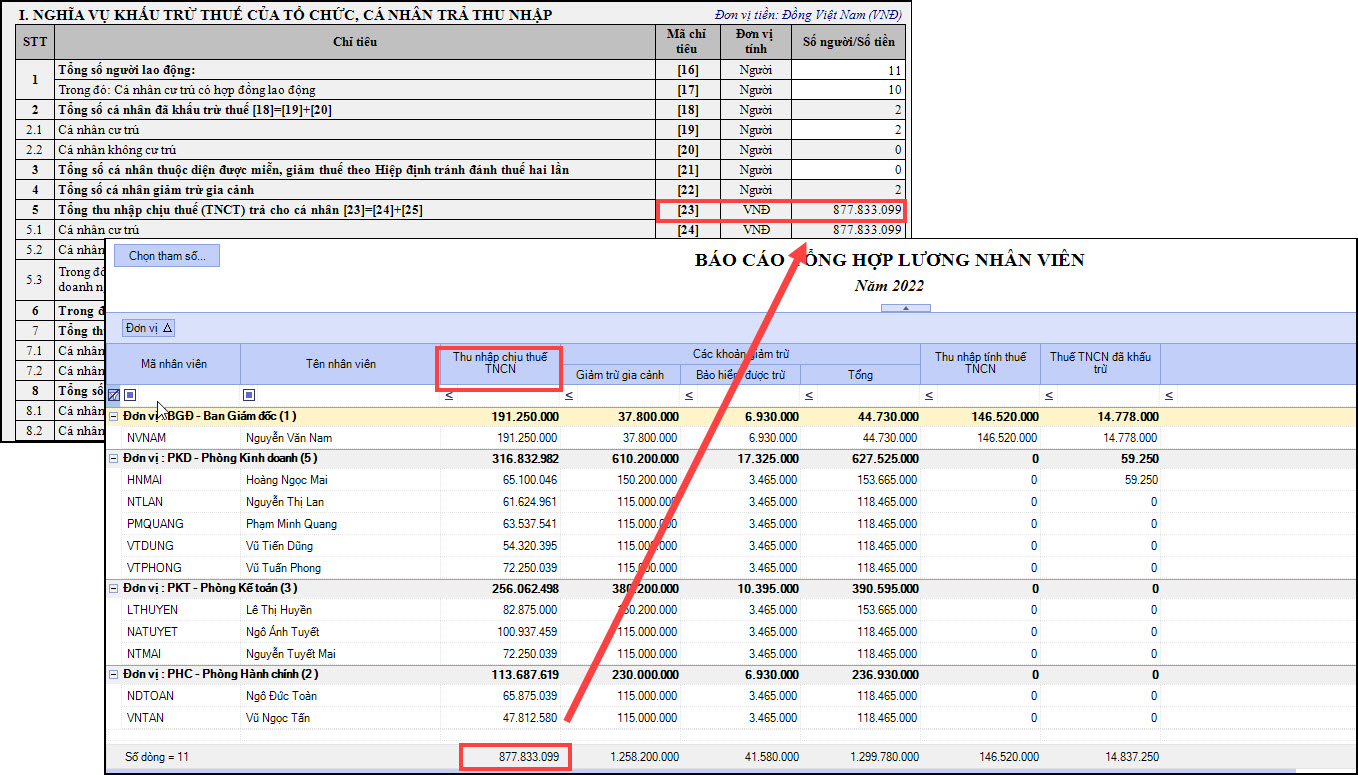Click the ≤ filter icon under Thu nhập chịu thuế TNCN
The image size is (1358, 775).
tap(449, 396)
